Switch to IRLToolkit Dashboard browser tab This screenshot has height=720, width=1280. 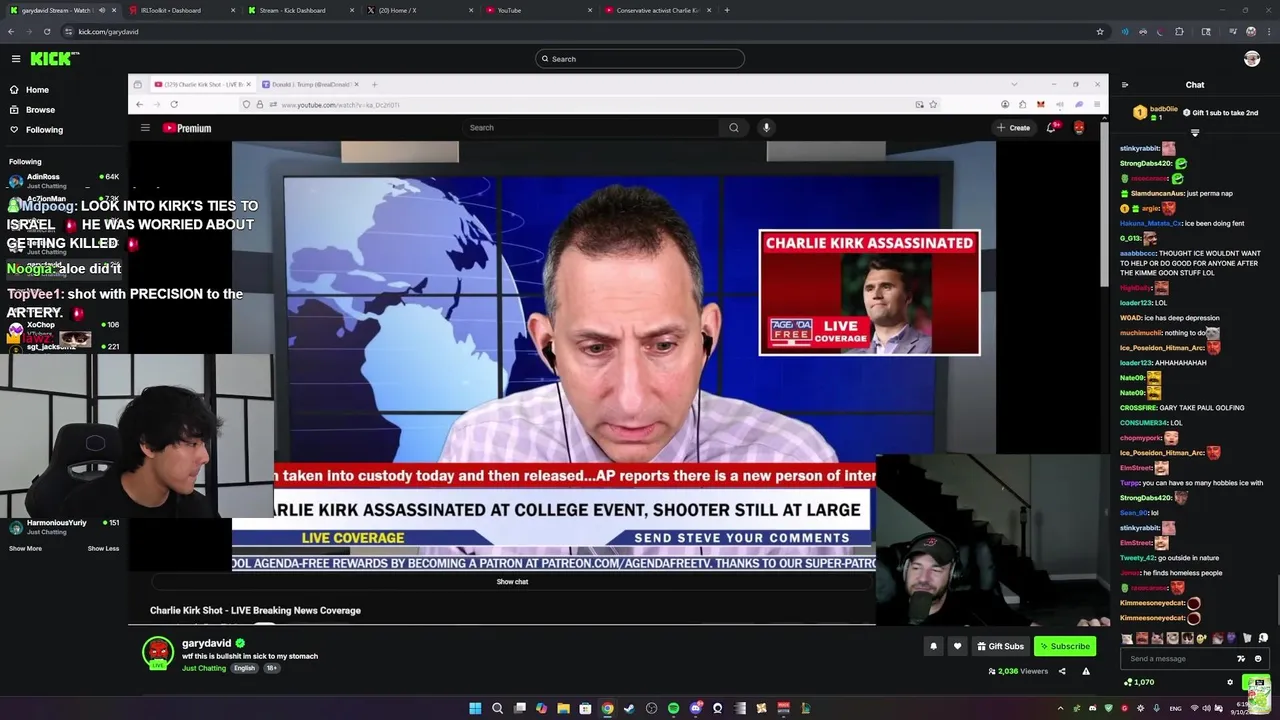tap(180, 10)
